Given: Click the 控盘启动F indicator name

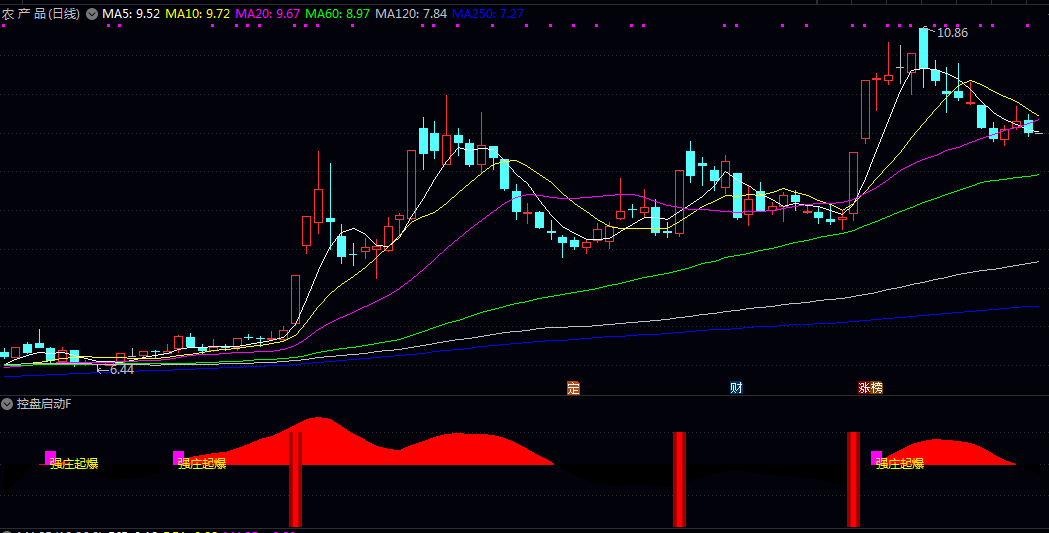Looking at the screenshot, I should [x=44, y=404].
